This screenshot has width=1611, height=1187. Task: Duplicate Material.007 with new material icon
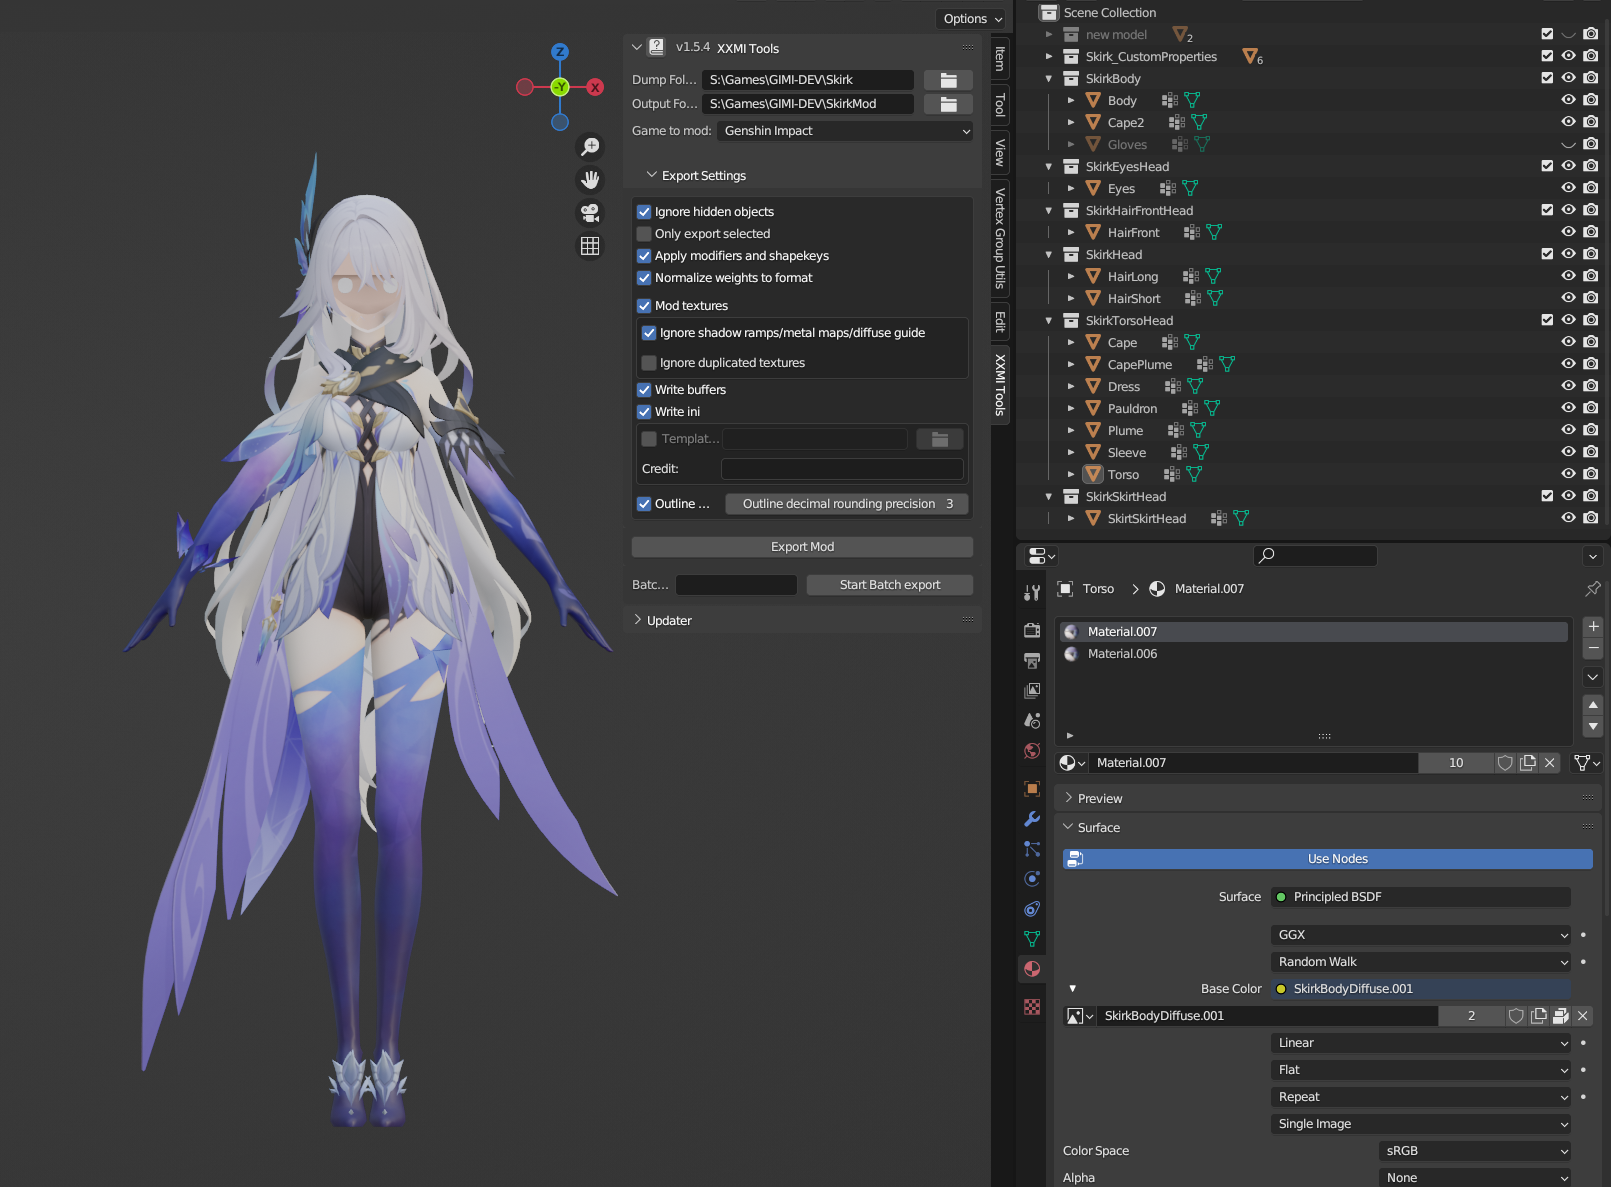pos(1527,763)
